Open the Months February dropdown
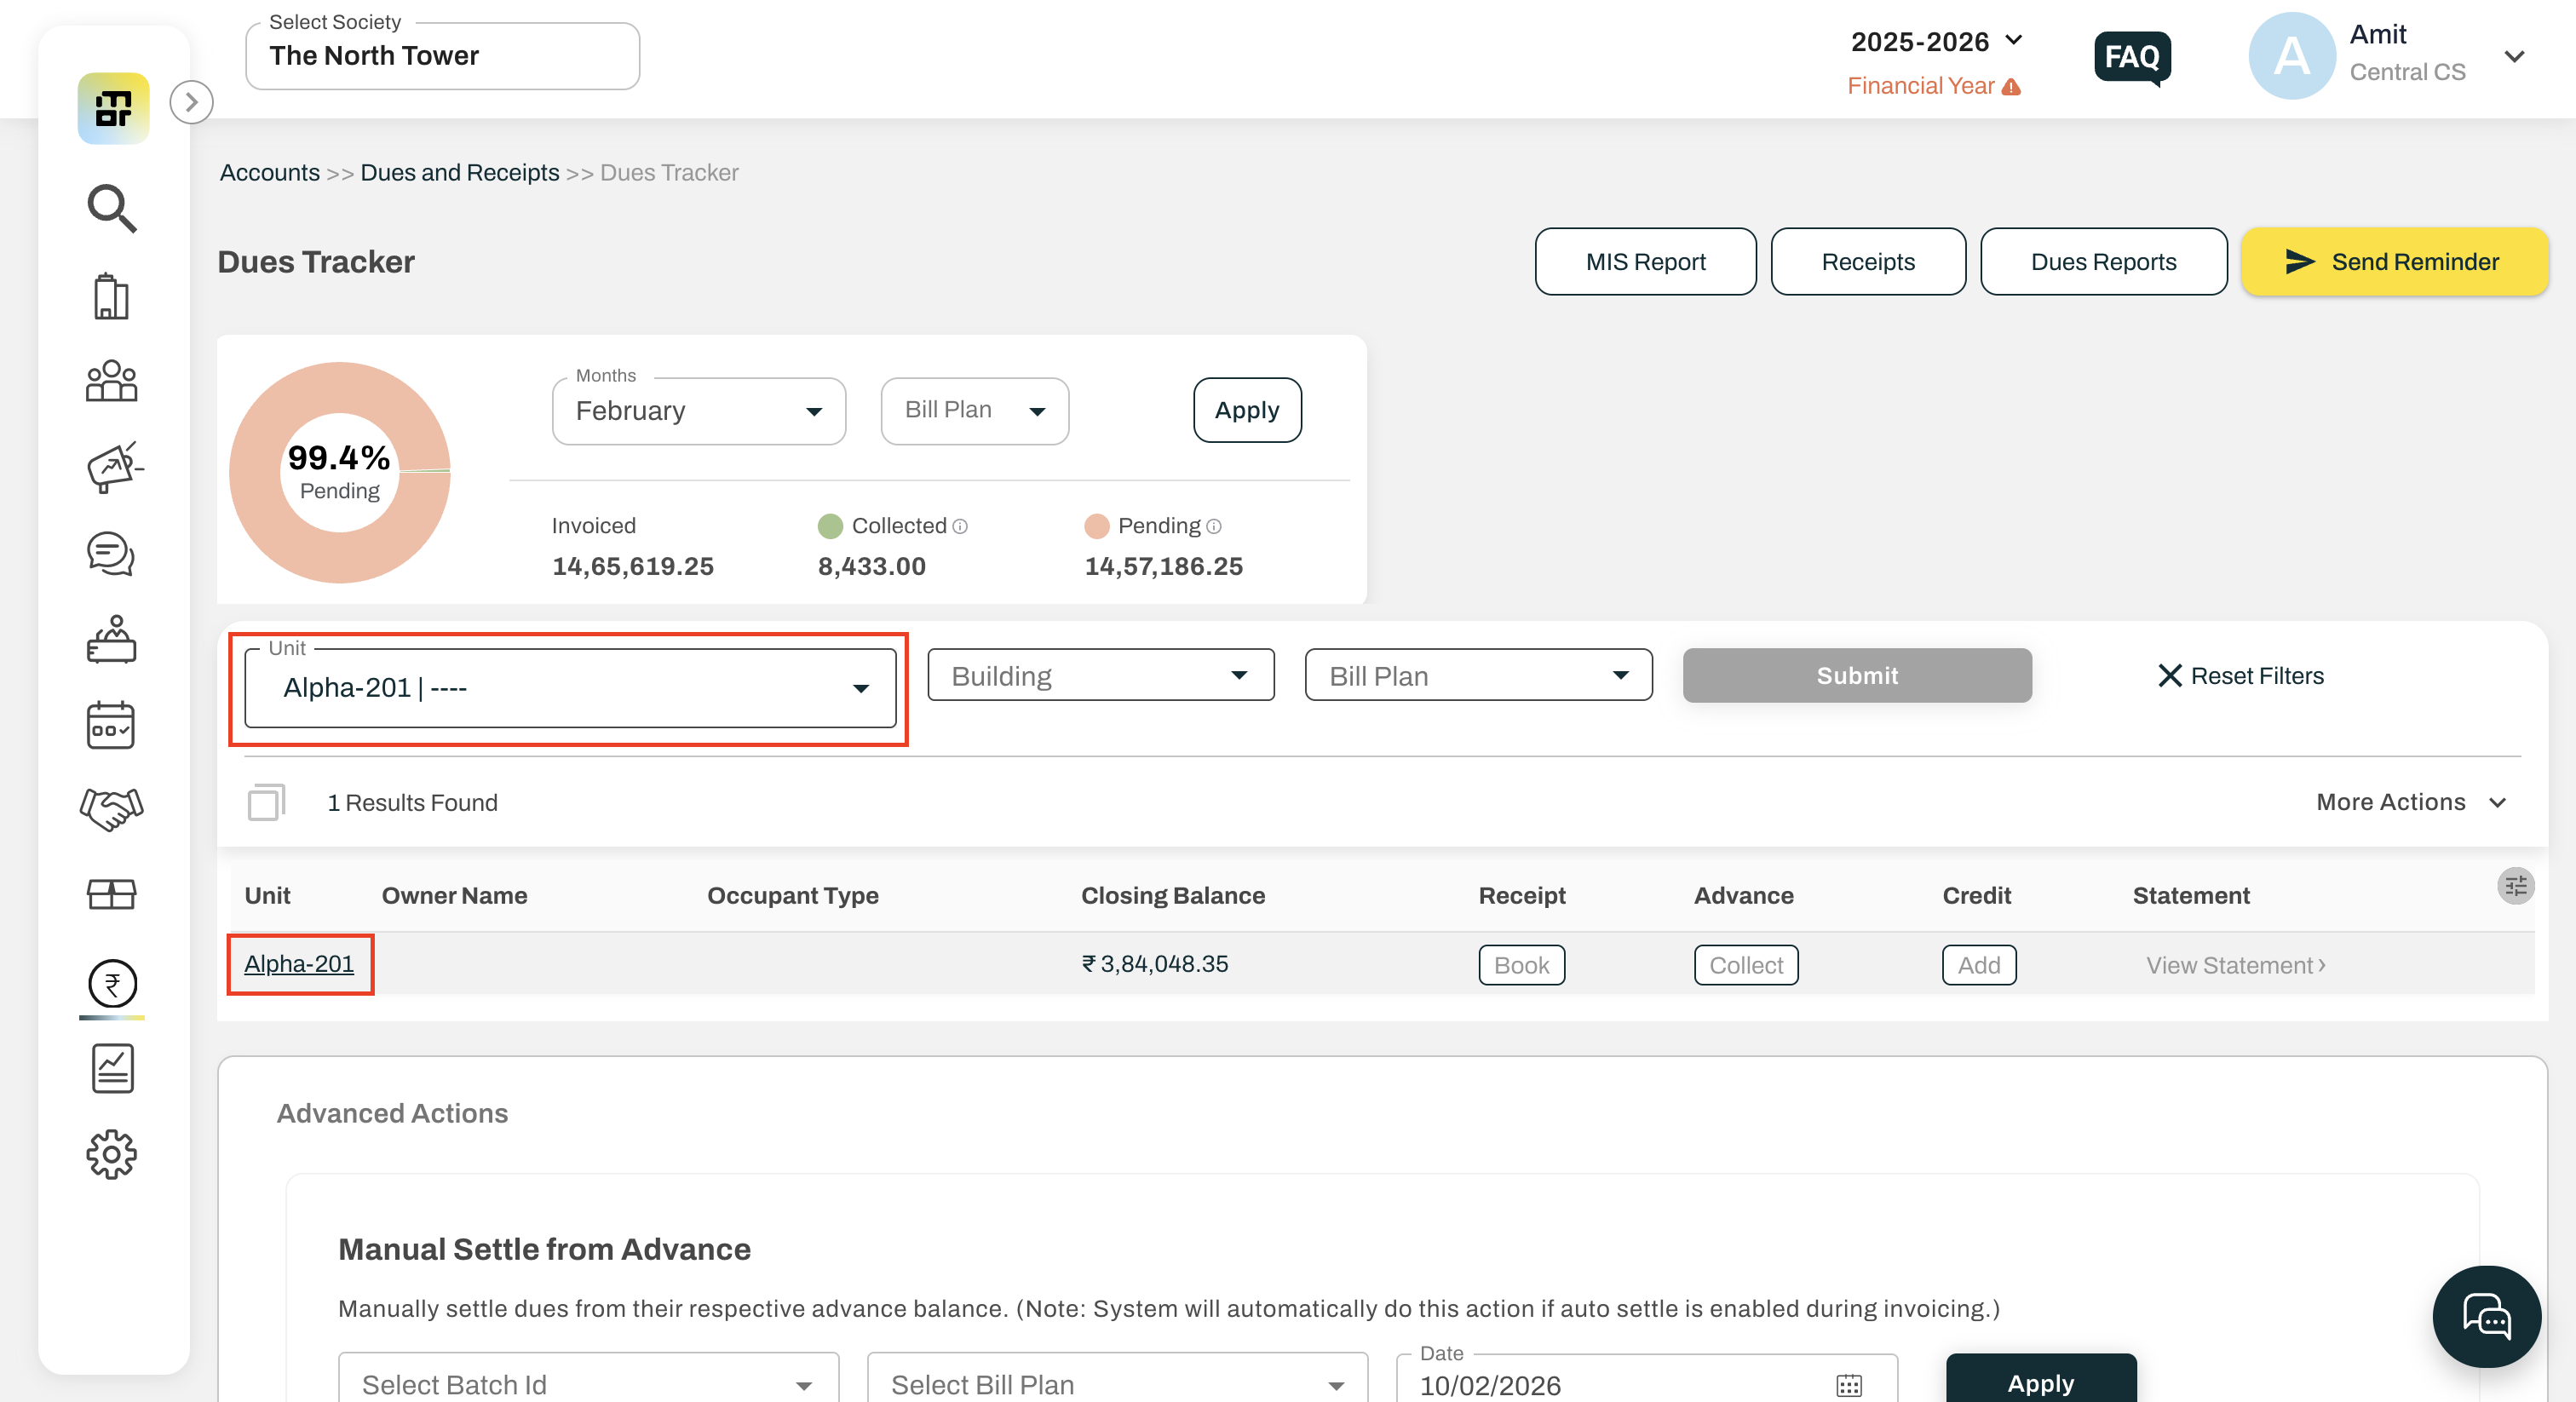2576x1402 pixels. 699,411
